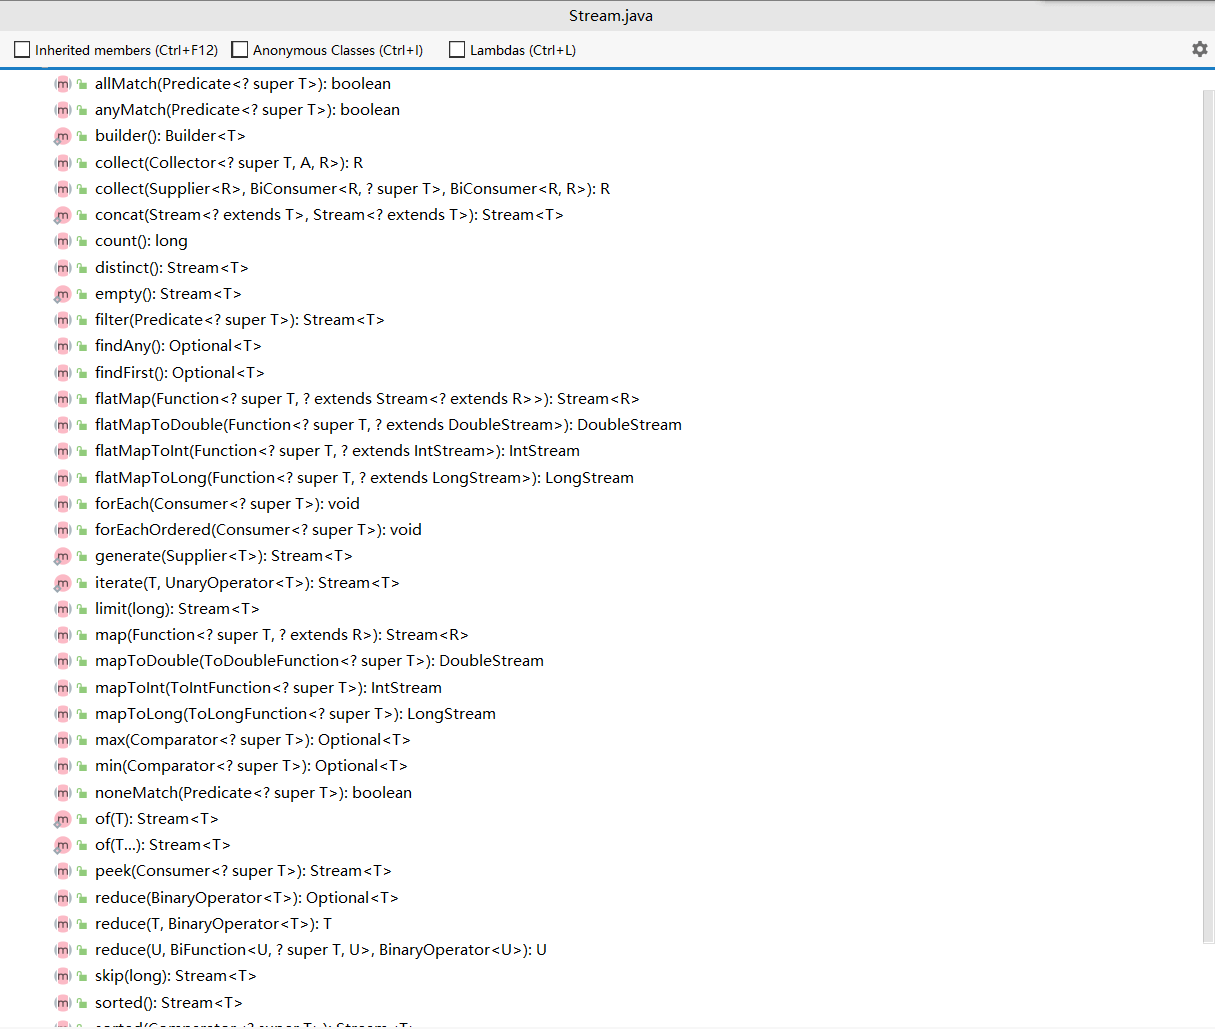Click the green marker icon next to count()

pos(81,241)
